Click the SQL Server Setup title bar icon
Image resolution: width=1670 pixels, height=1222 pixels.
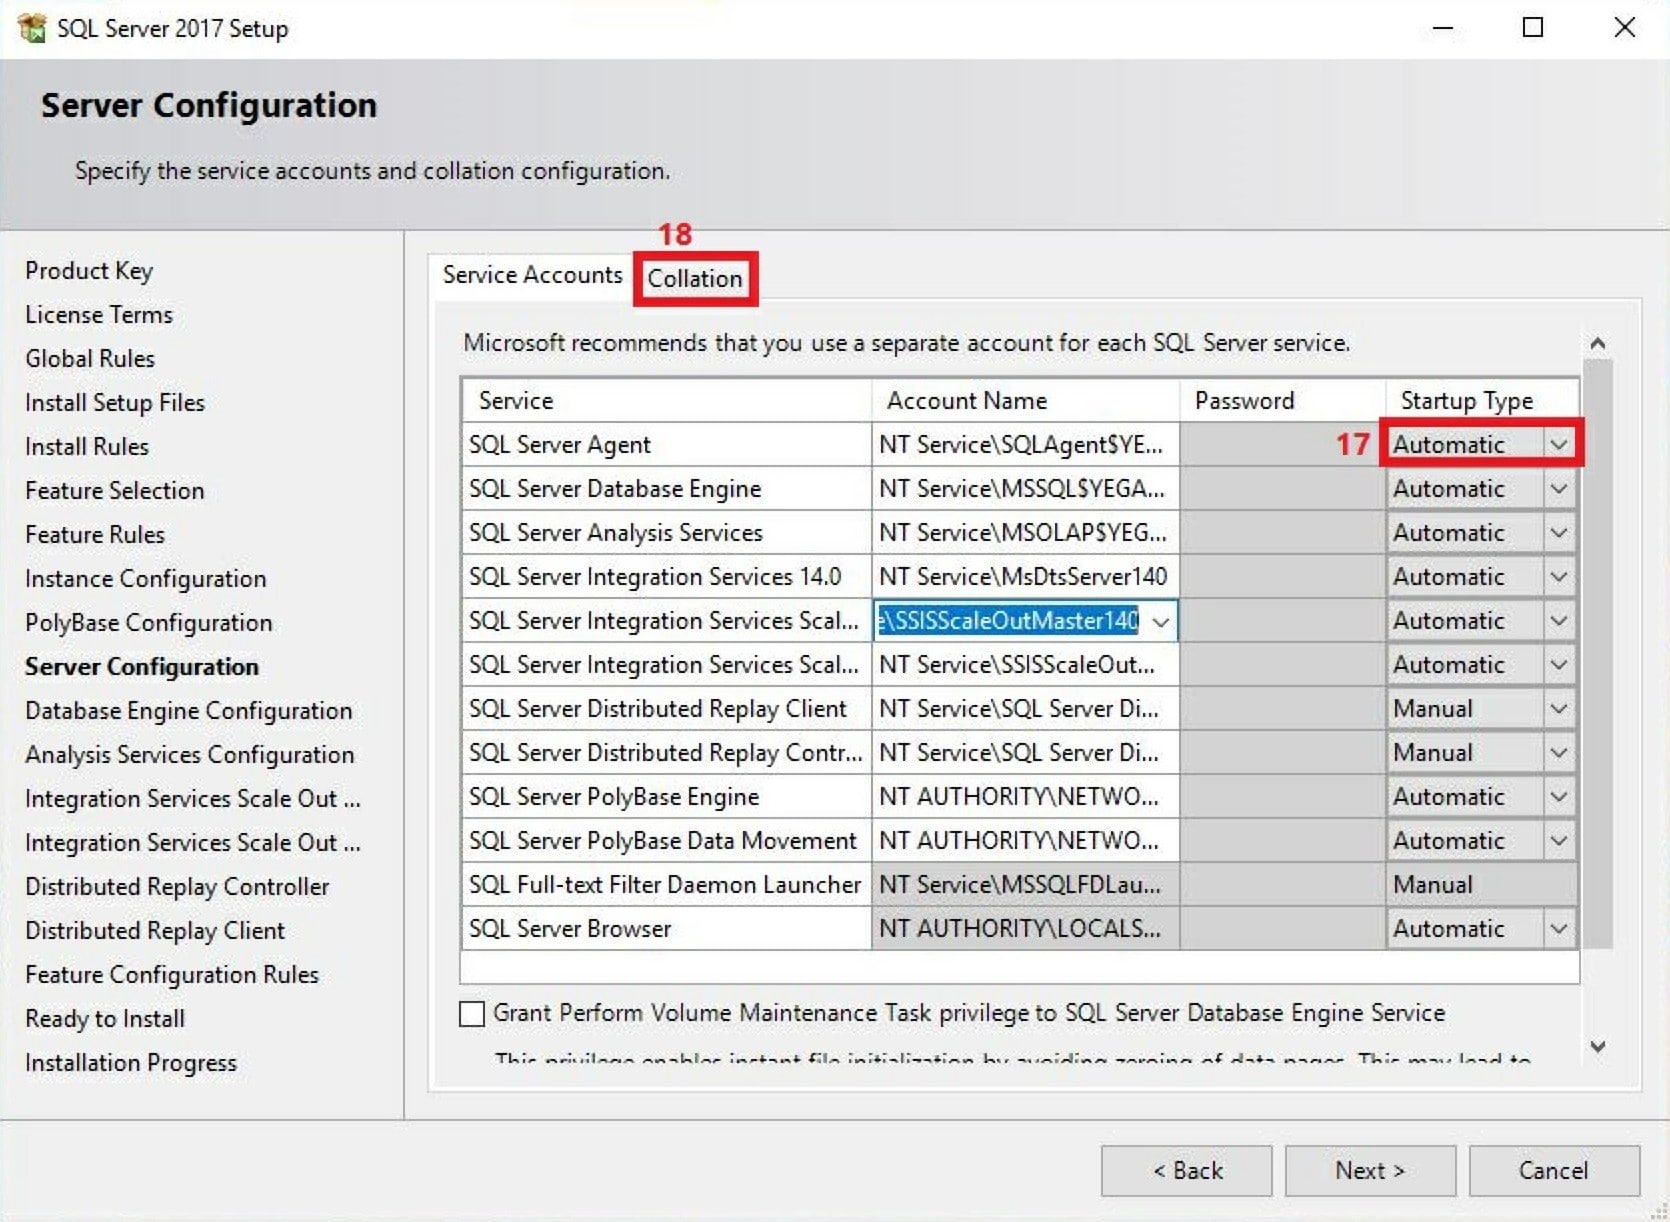pos(32,28)
